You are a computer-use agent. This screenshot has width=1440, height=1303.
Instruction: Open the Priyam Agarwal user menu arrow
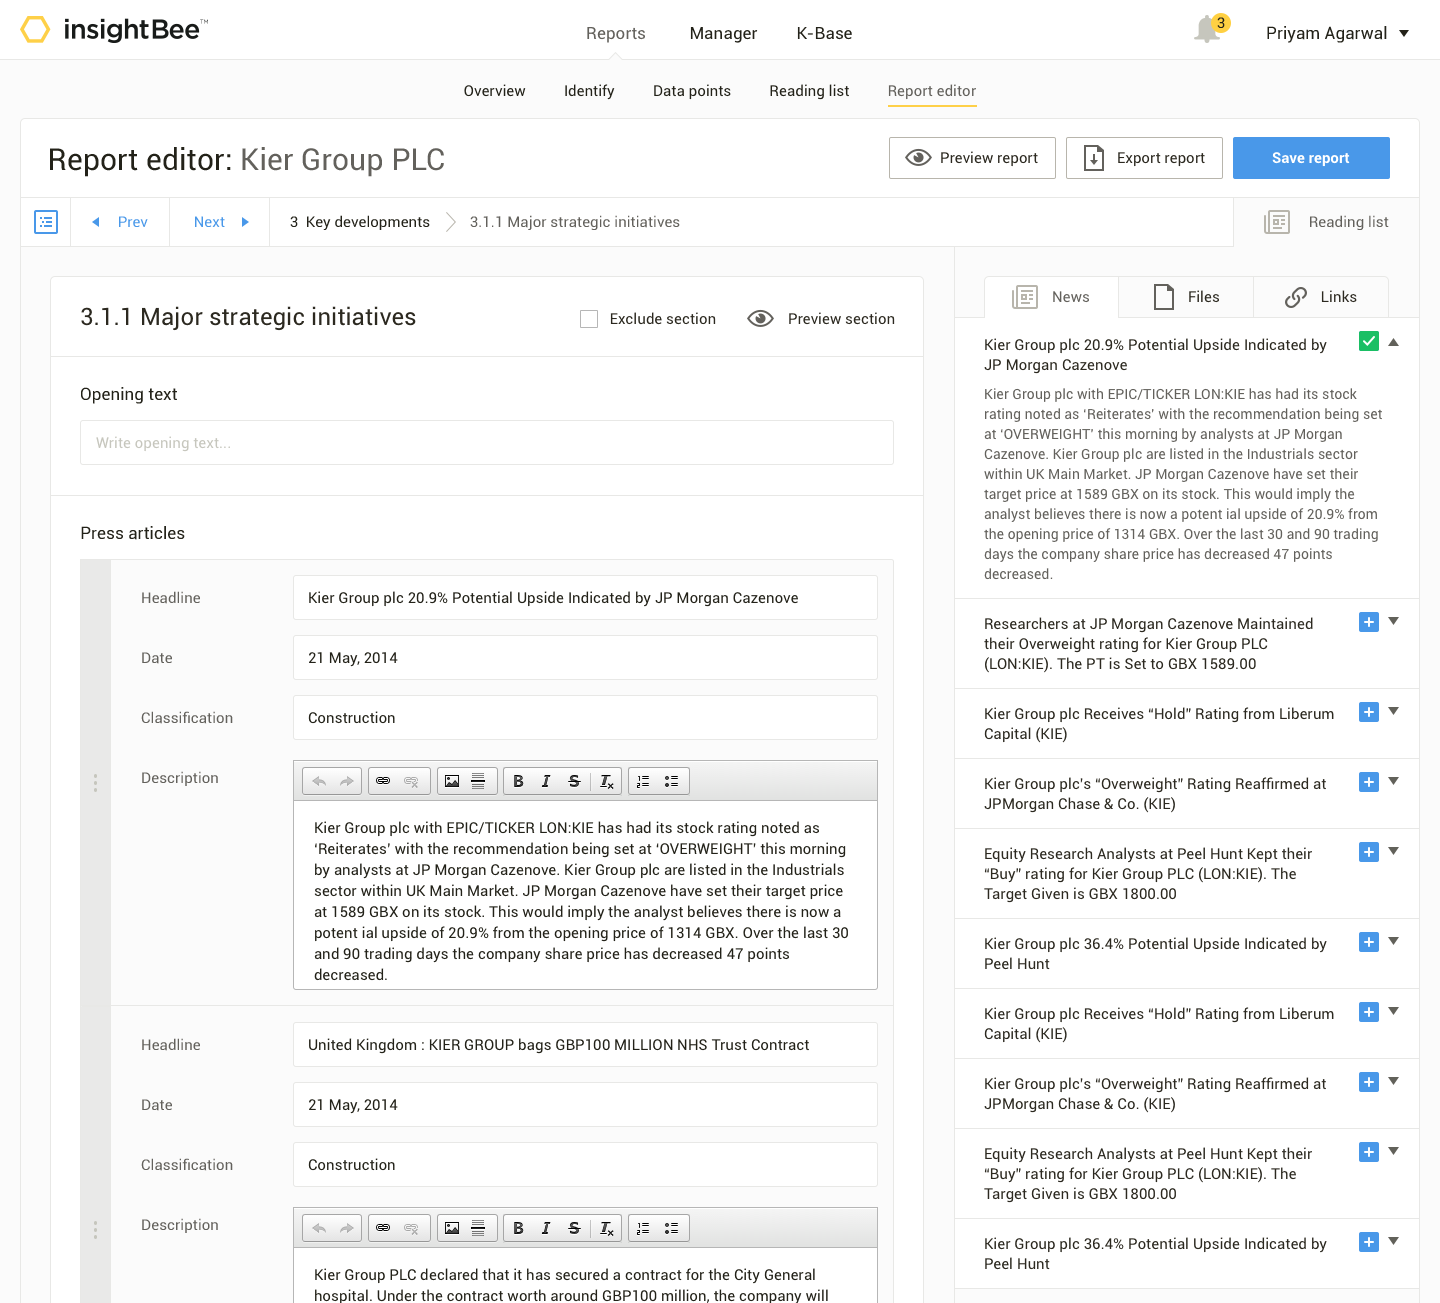click(x=1404, y=33)
